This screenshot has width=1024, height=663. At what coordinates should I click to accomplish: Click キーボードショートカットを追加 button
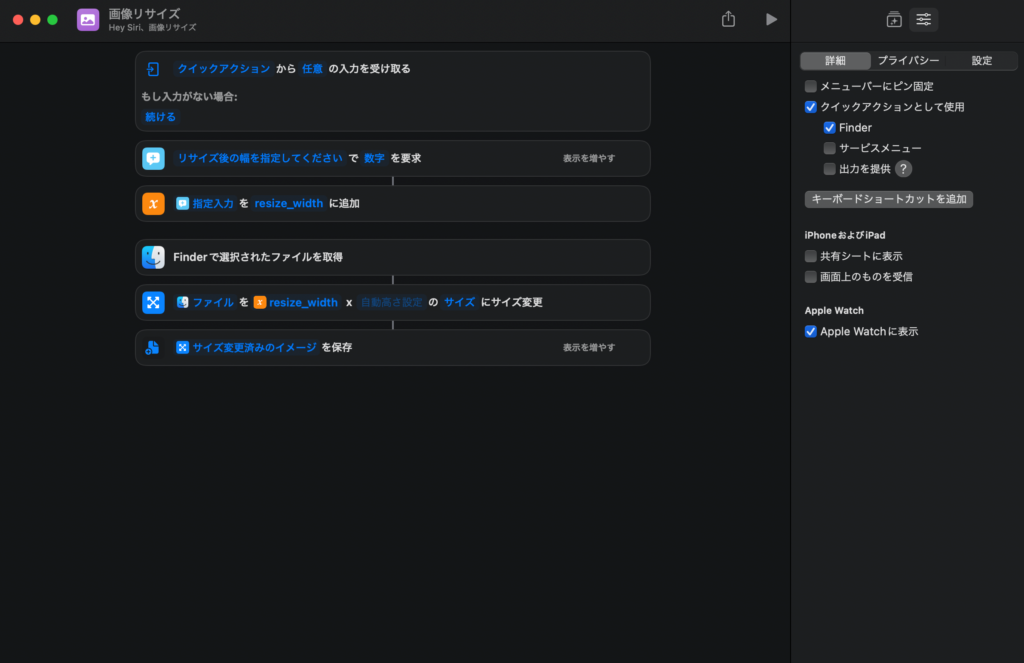click(x=889, y=199)
